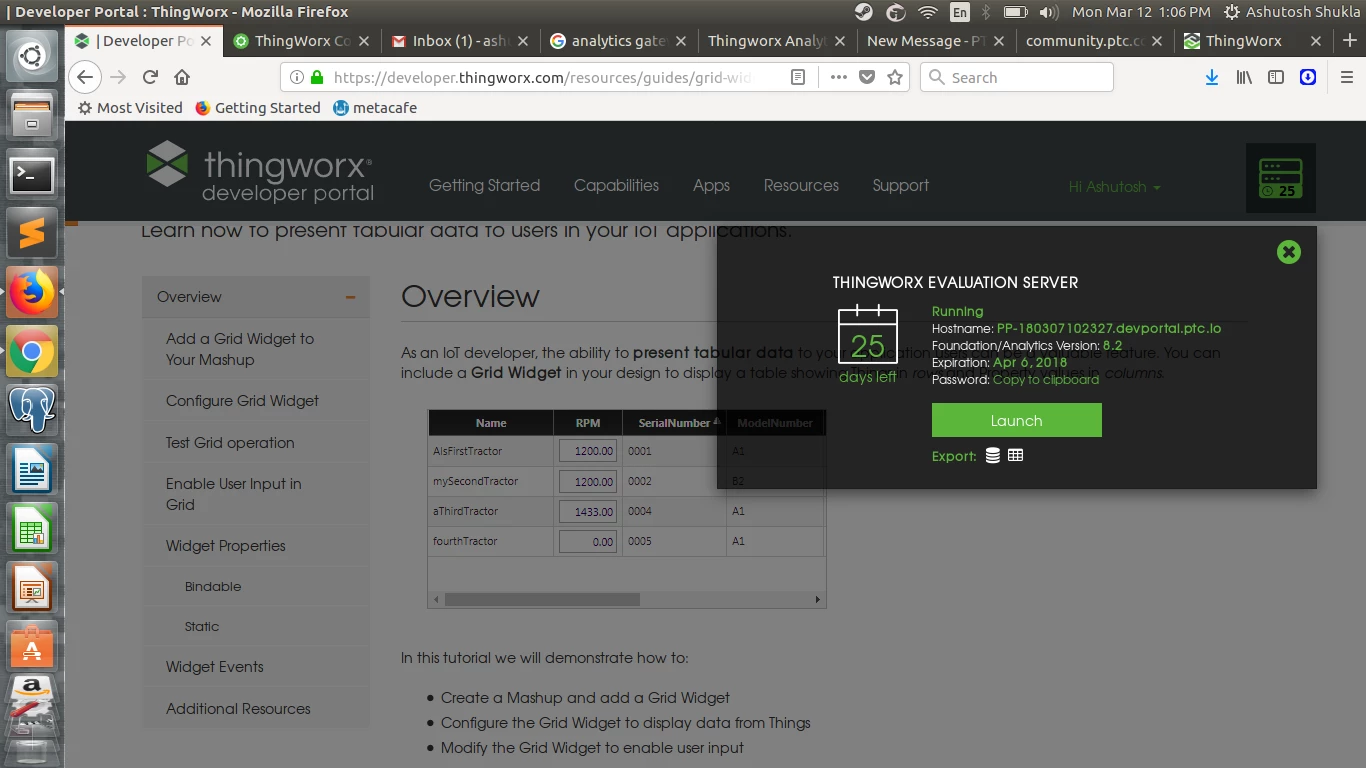Switch to the community.ptc.com tab
This screenshot has height=768, width=1366.
pyautogui.click(x=1093, y=41)
